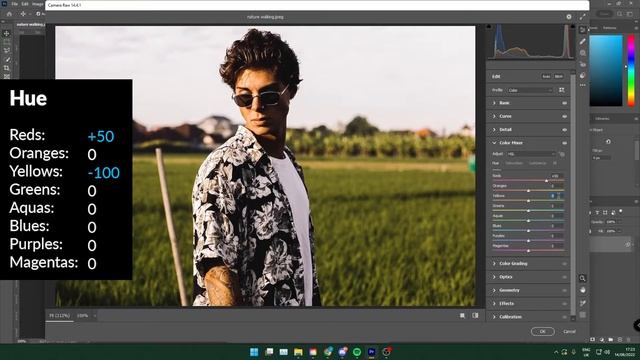Browse profiles with the profile grid icon

[562, 90]
